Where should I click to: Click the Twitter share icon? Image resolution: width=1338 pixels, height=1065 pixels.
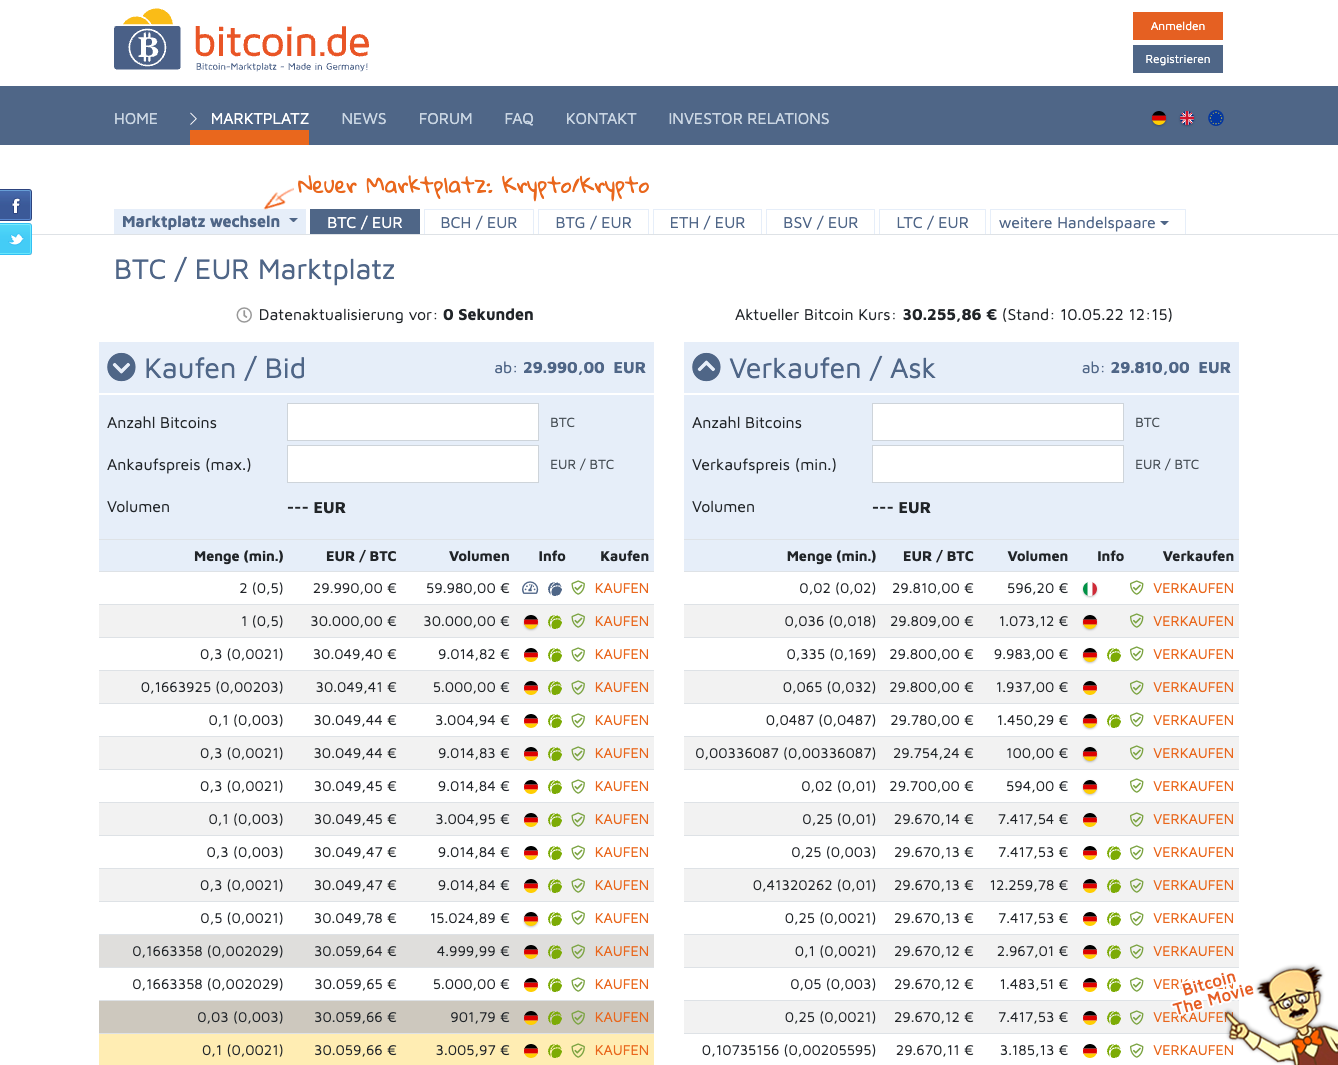16,240
